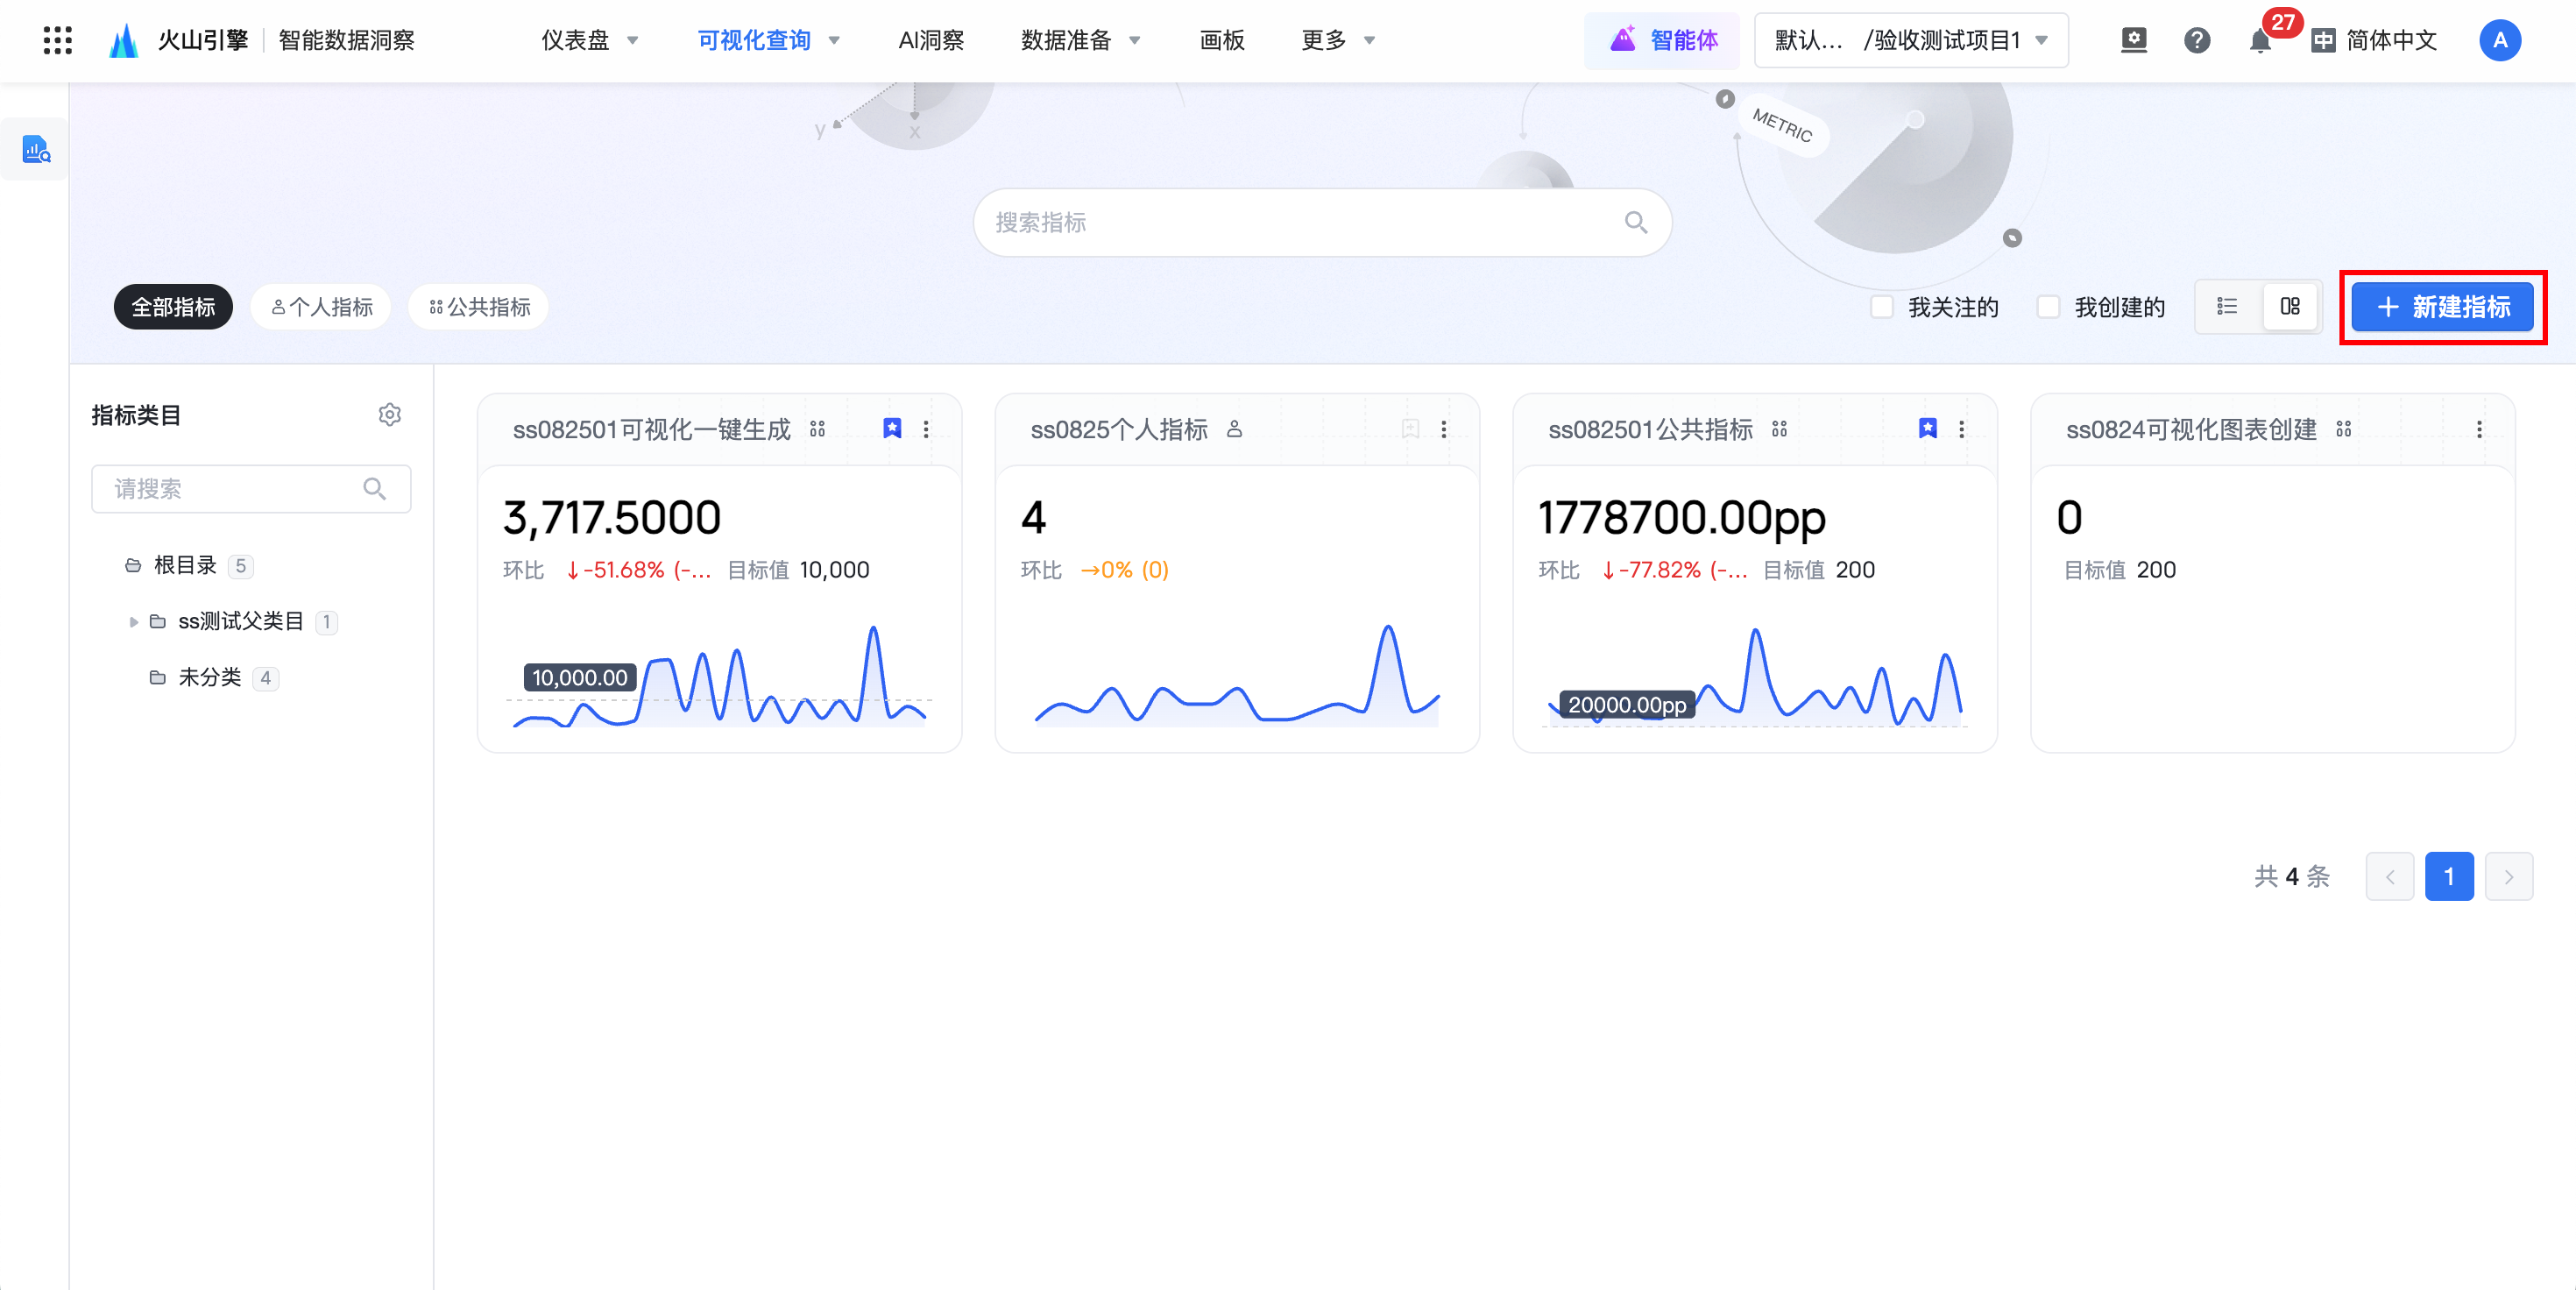Click the notification bell icon
2576x1290 pixels.
point(2258,41)
